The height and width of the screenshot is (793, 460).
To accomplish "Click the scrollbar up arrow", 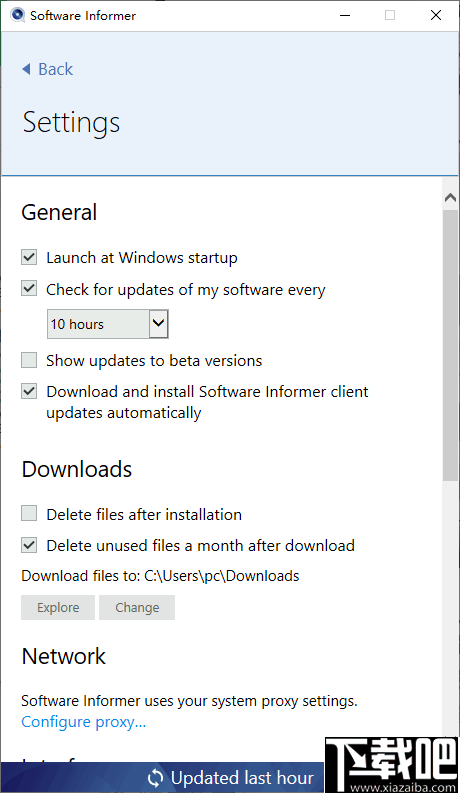I will (x=450, y=198).
